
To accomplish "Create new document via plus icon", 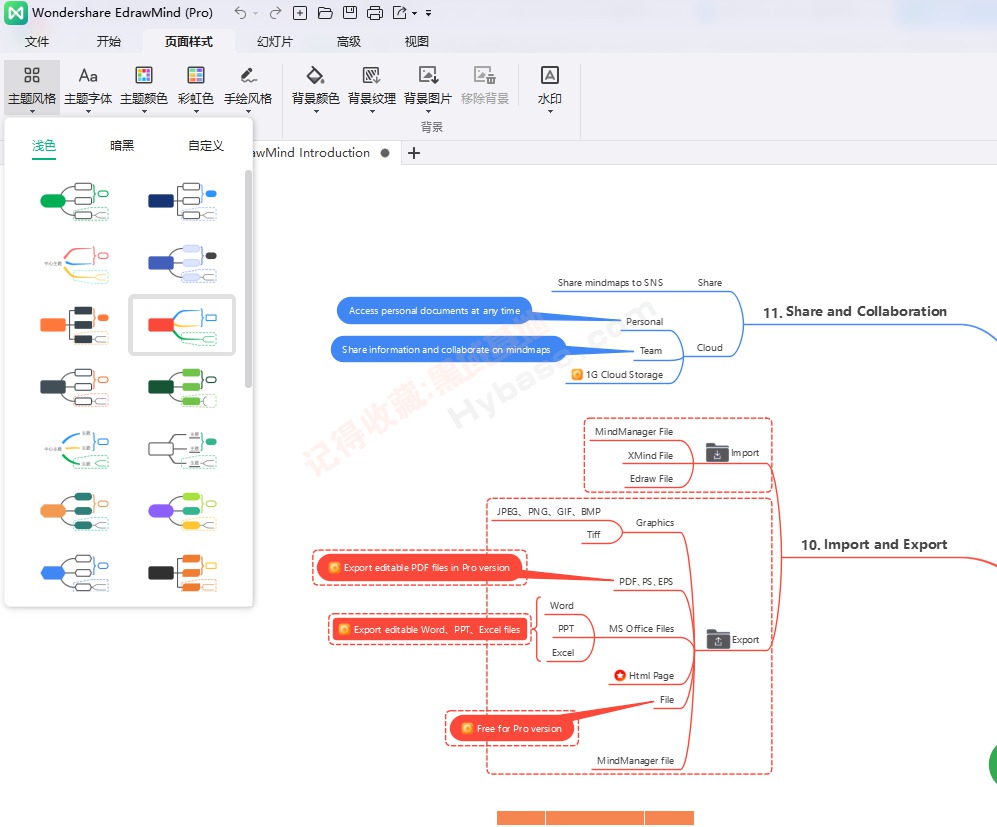I will (x=300, y=13).
